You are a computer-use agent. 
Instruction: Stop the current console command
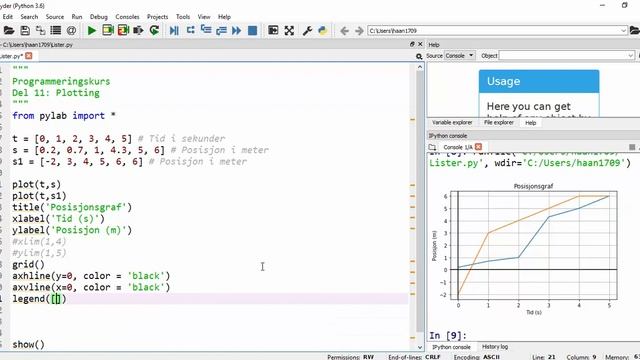[632, 147]
